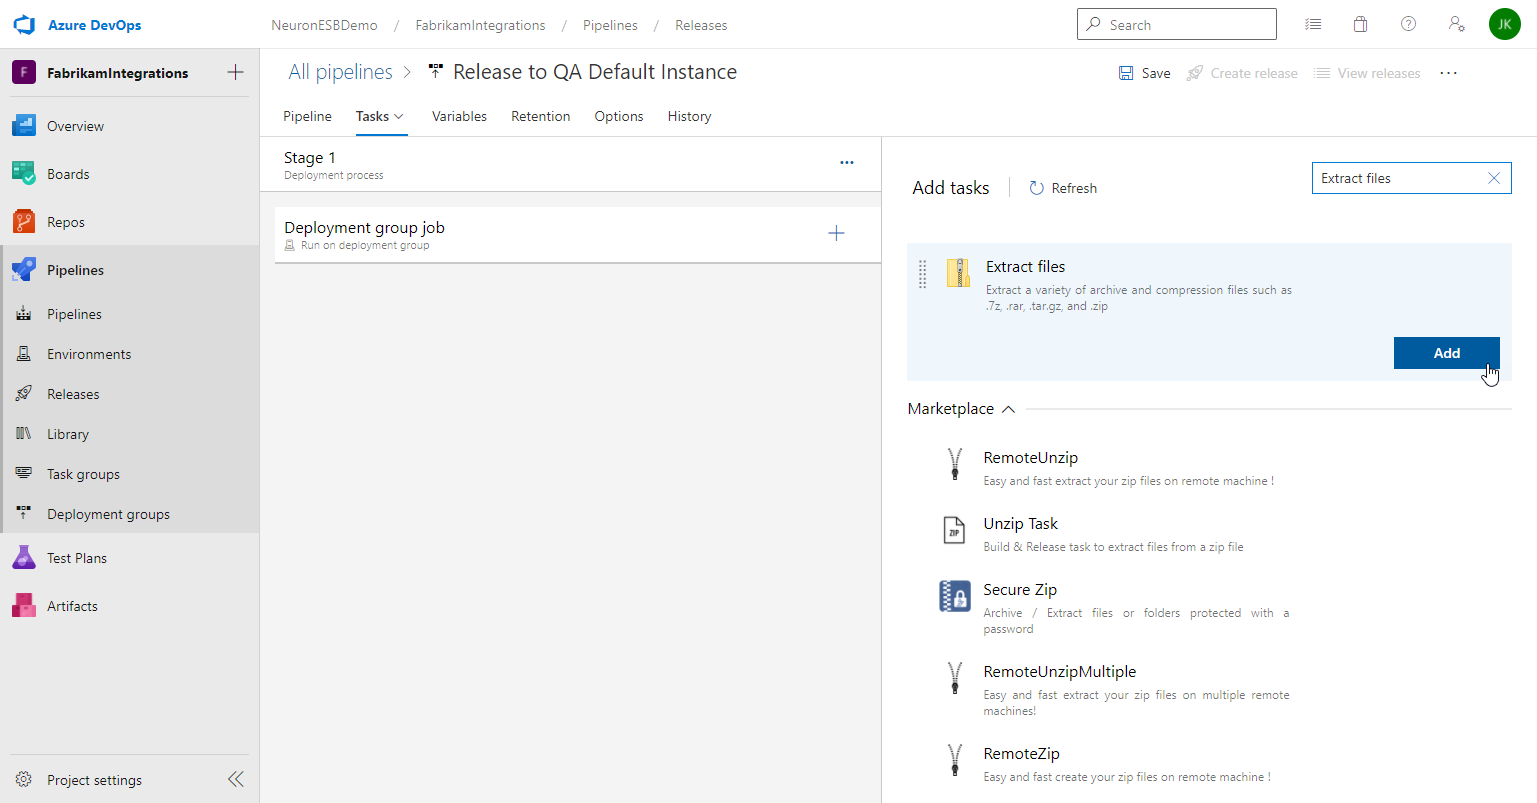
Task: Open the Test Plans flask icon
Action: [24, 558]
